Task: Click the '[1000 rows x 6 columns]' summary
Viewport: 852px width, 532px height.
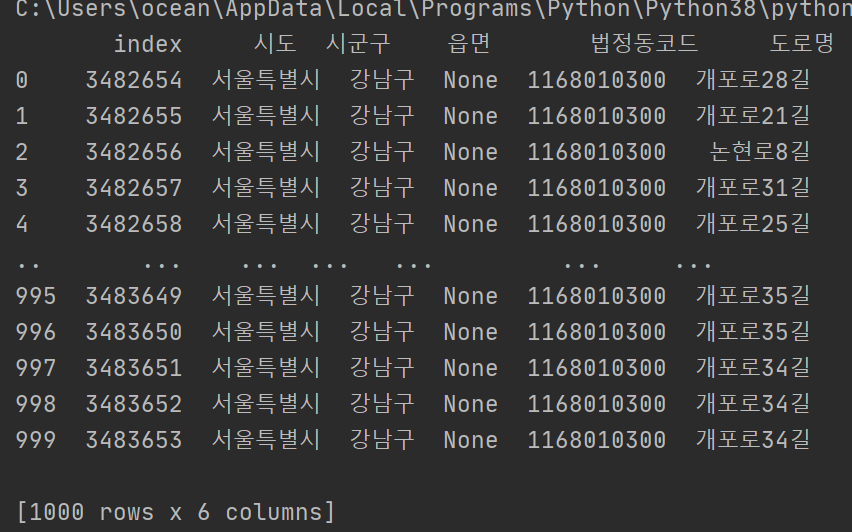Action: 176,512
